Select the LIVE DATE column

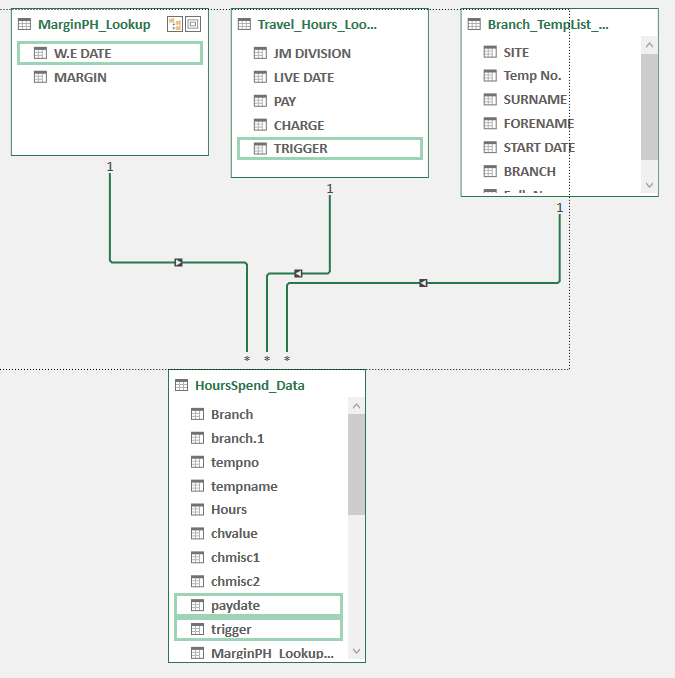[330, 77]
